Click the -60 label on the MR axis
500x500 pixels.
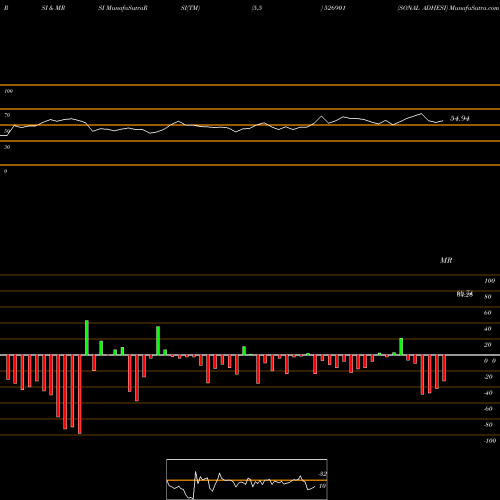(488, 409)
